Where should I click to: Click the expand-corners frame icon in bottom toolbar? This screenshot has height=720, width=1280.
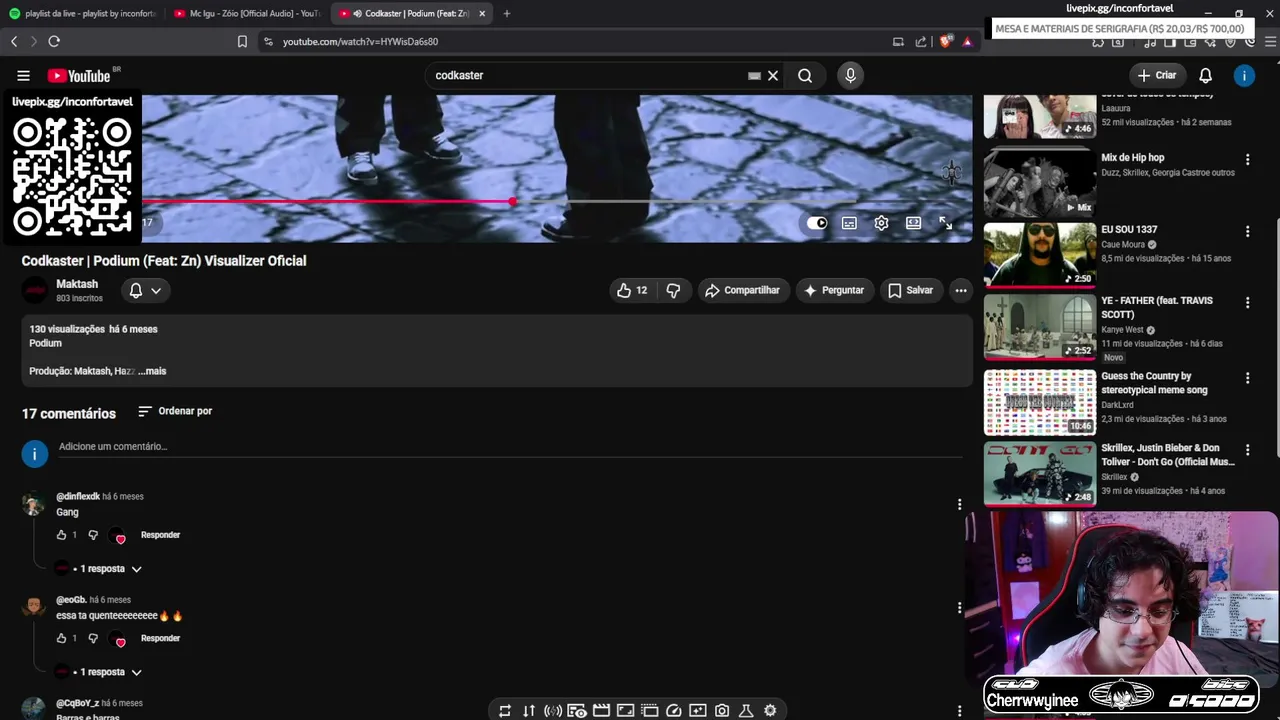(x=625, y=711)
